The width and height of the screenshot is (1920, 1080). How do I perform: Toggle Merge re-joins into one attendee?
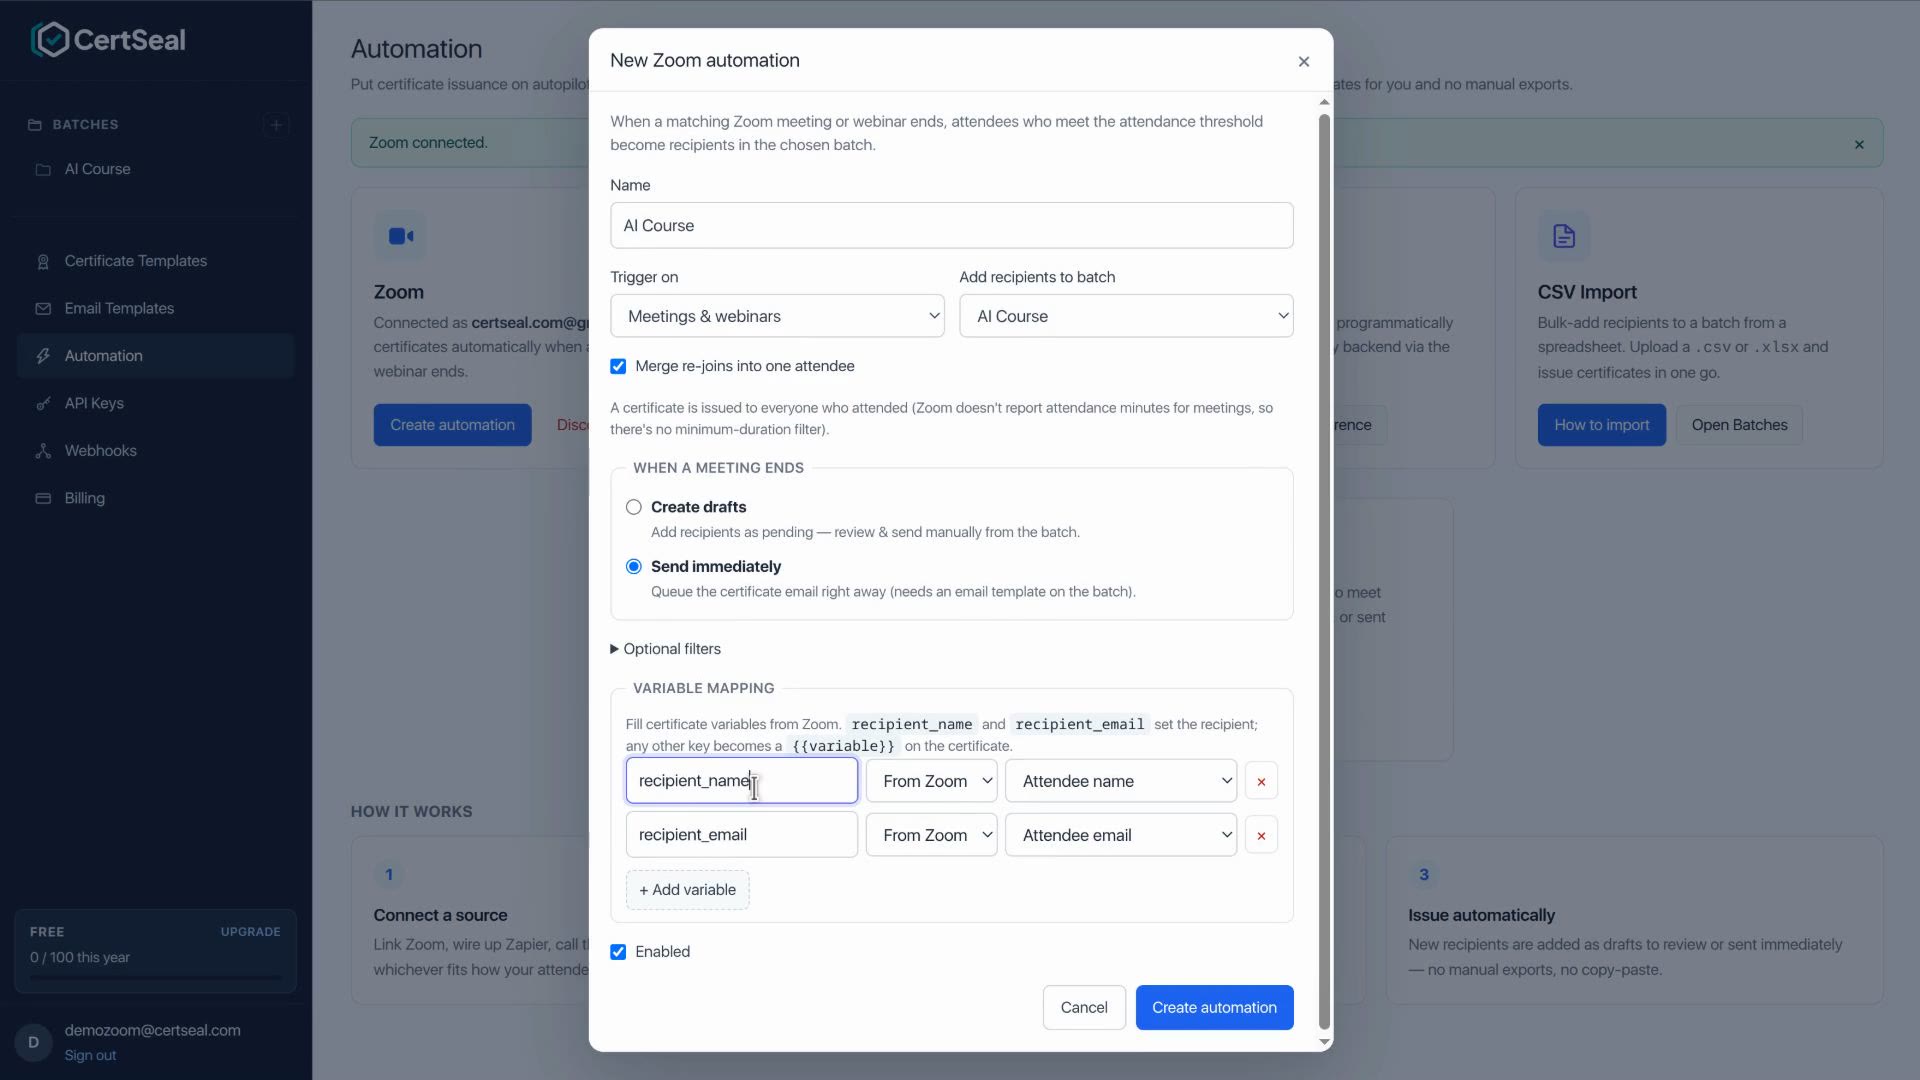[x=618, y=367]
